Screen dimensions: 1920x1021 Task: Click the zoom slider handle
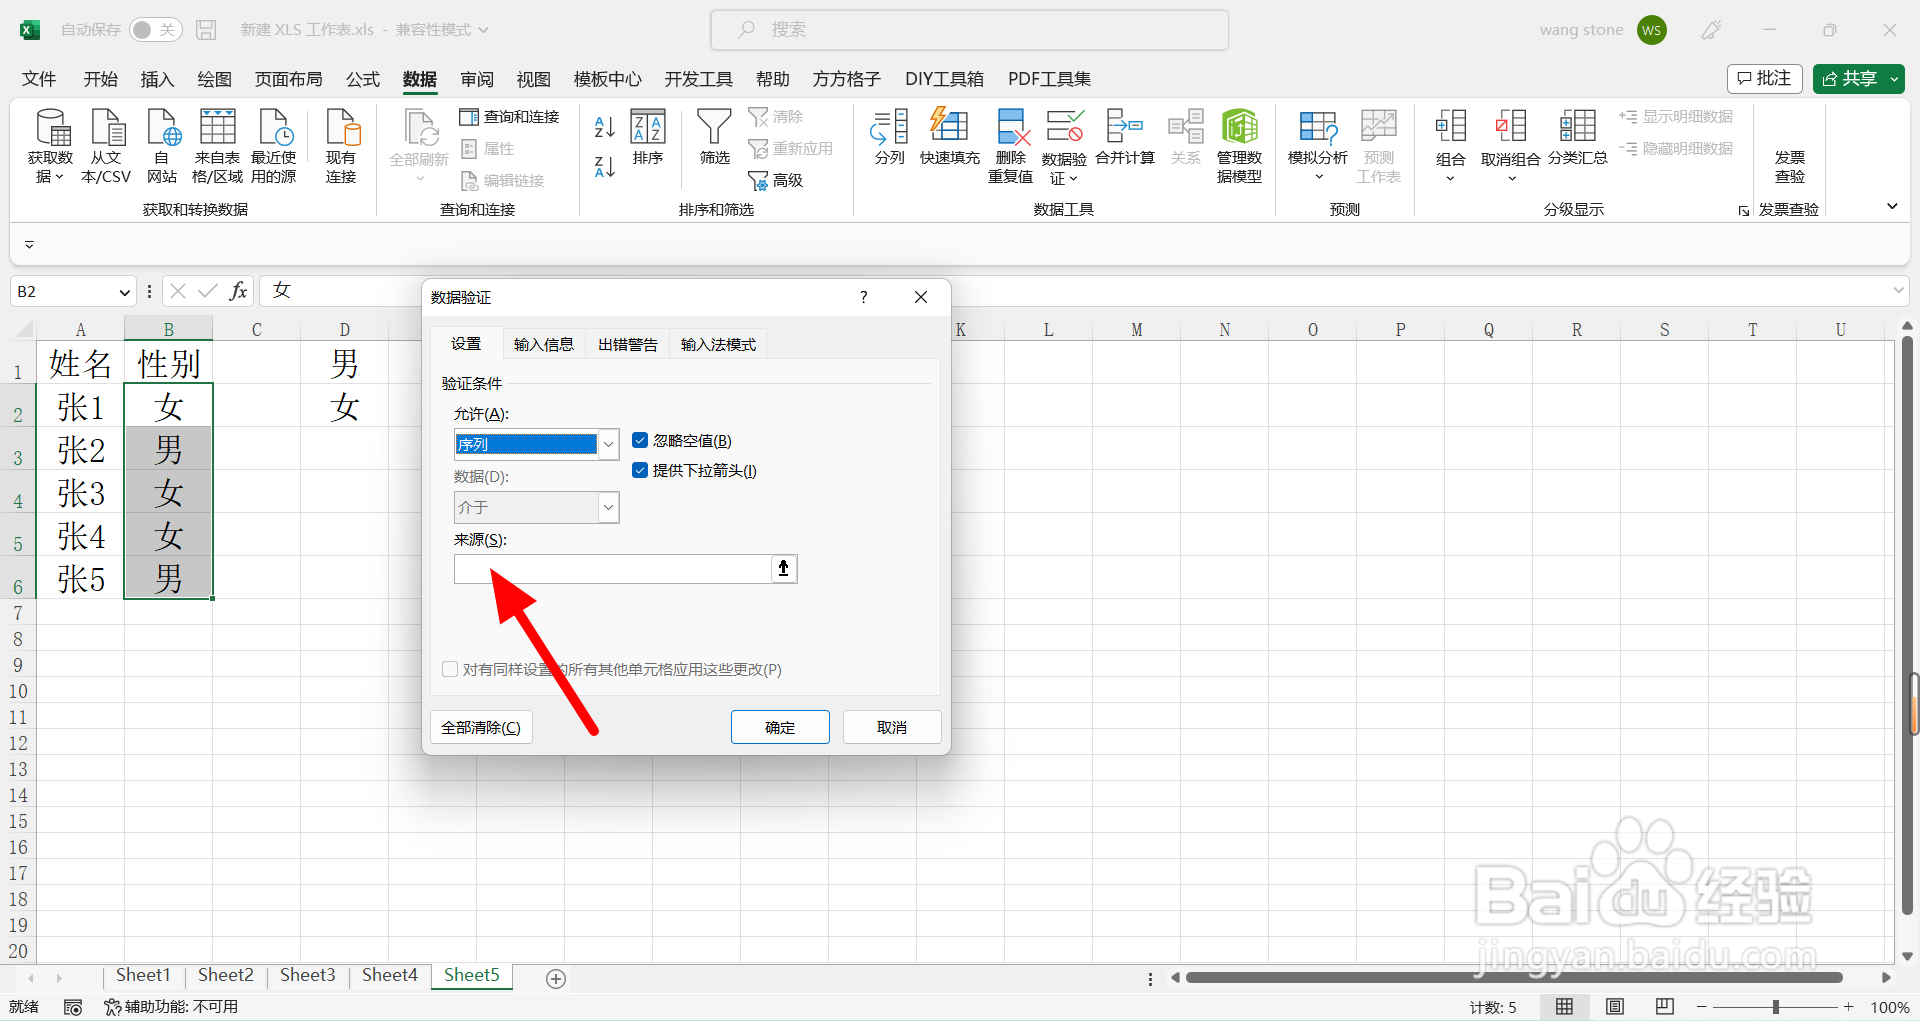(1776, 1007)
